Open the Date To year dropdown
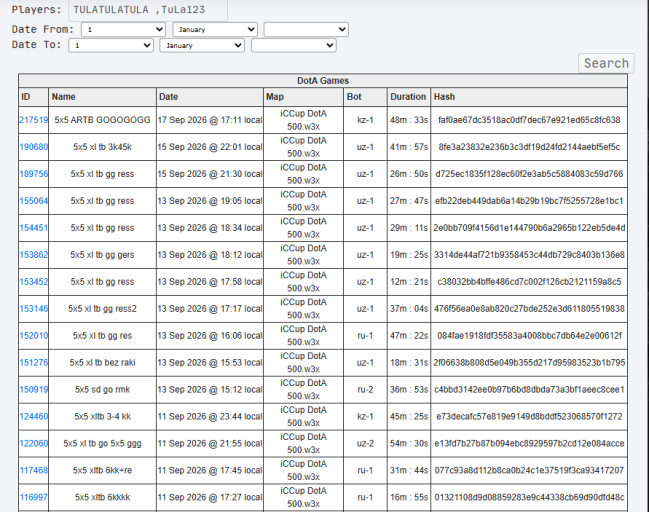 [293, 45]
